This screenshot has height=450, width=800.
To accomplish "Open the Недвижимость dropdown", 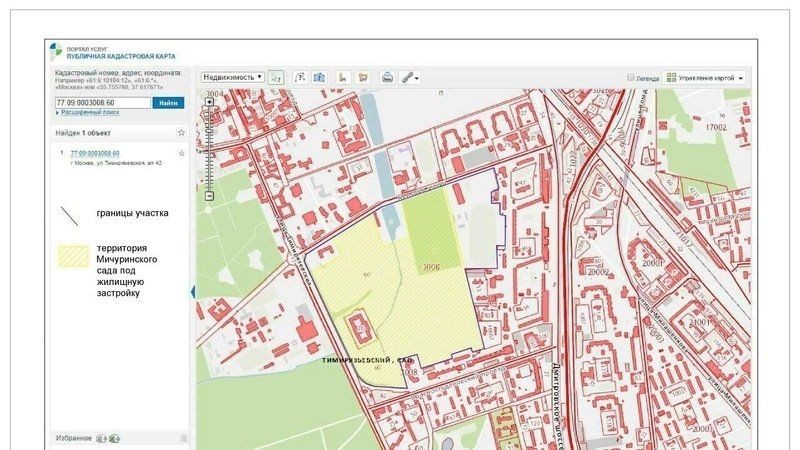I will [x=232, y=77].
